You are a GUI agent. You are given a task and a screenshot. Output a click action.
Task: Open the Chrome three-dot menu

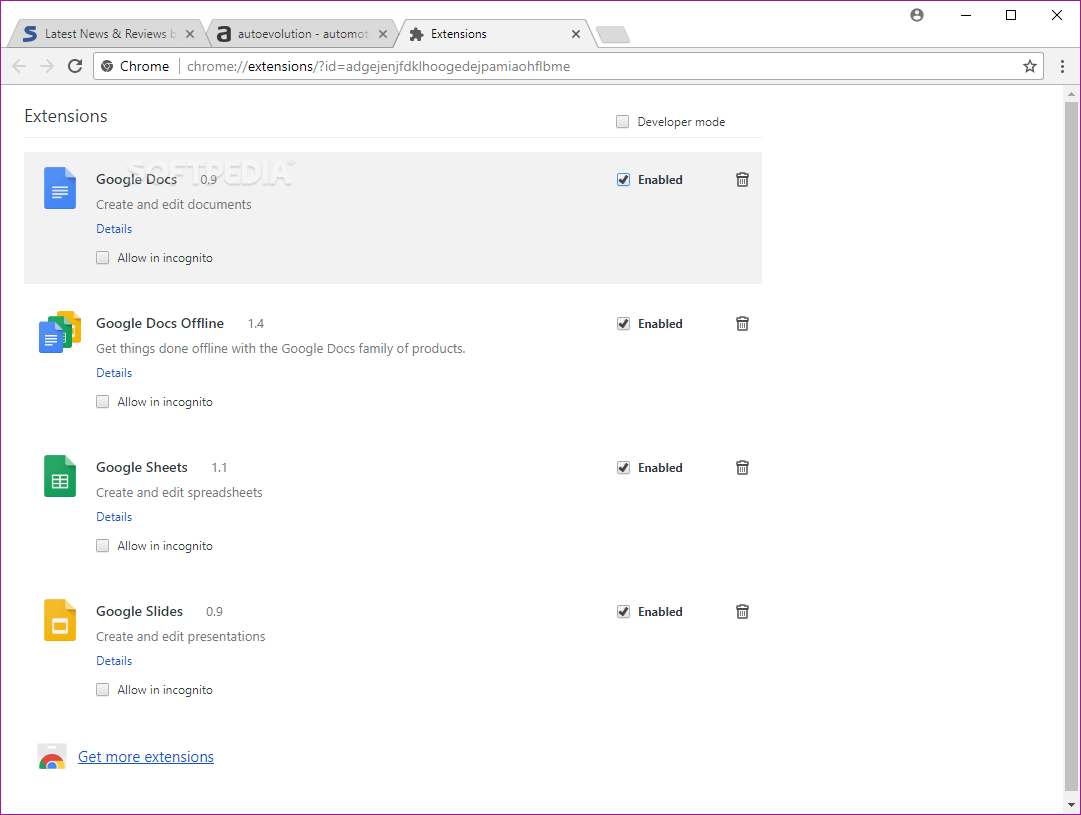(x=1062, y=66)
